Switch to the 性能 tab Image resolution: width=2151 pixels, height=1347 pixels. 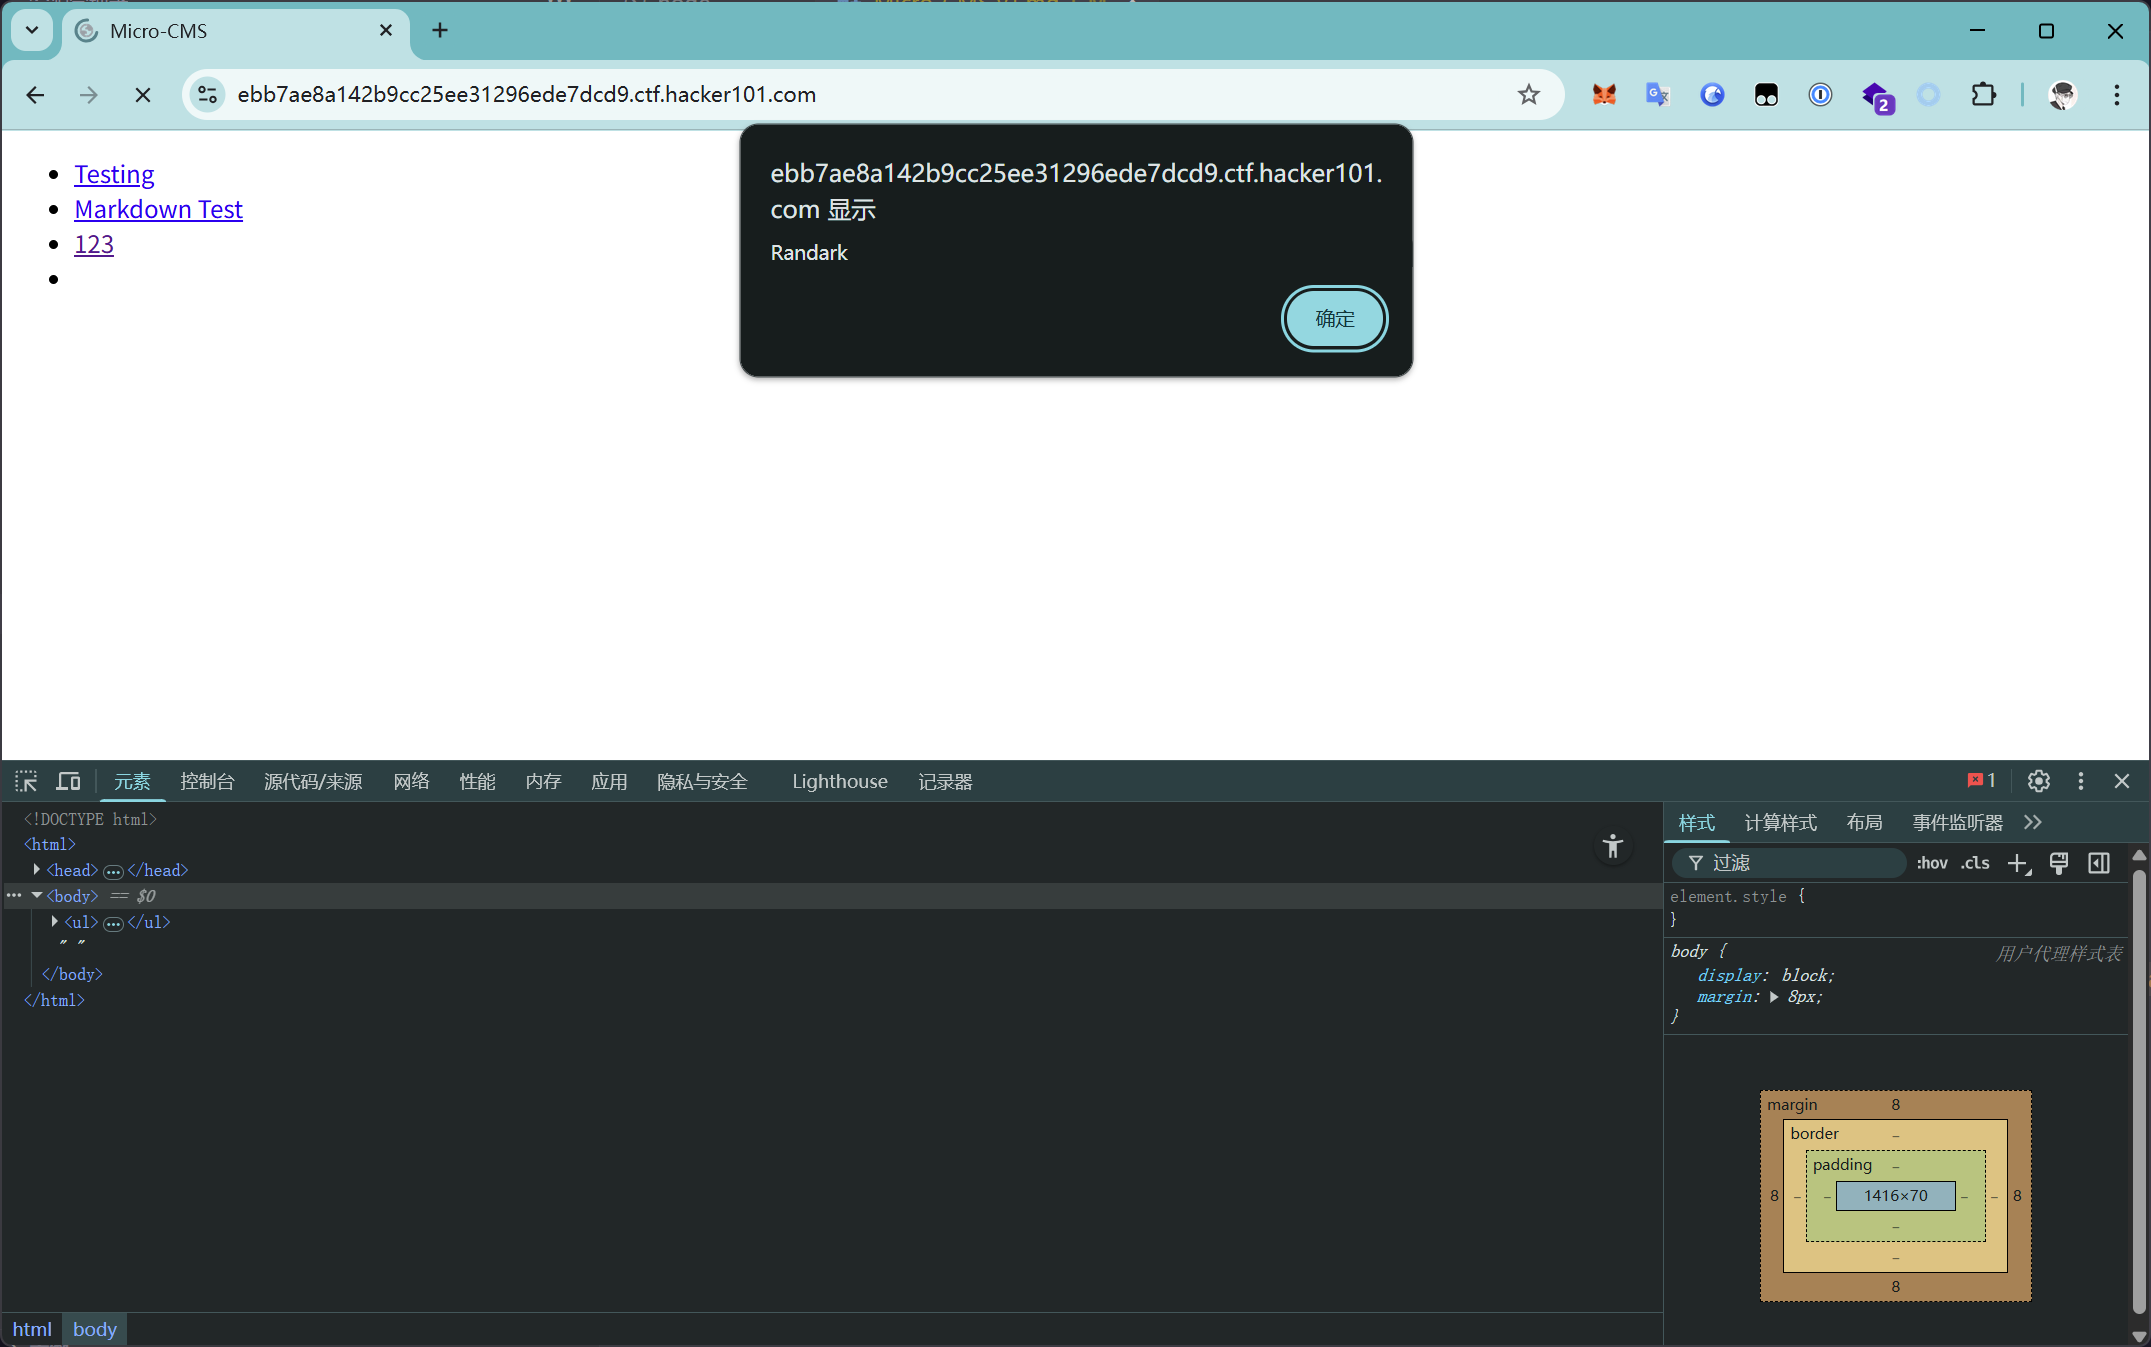coord(477,781)
